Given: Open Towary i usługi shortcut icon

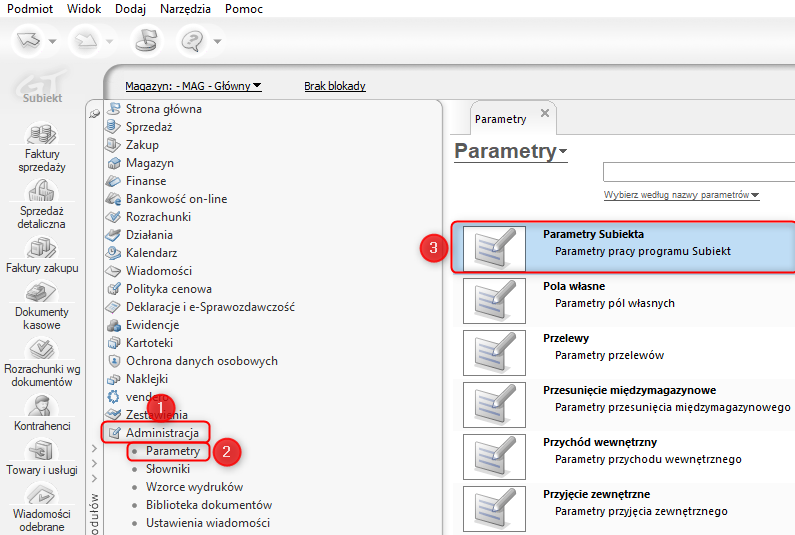Looking at the screenshot, I should click(x=42, y=451).
